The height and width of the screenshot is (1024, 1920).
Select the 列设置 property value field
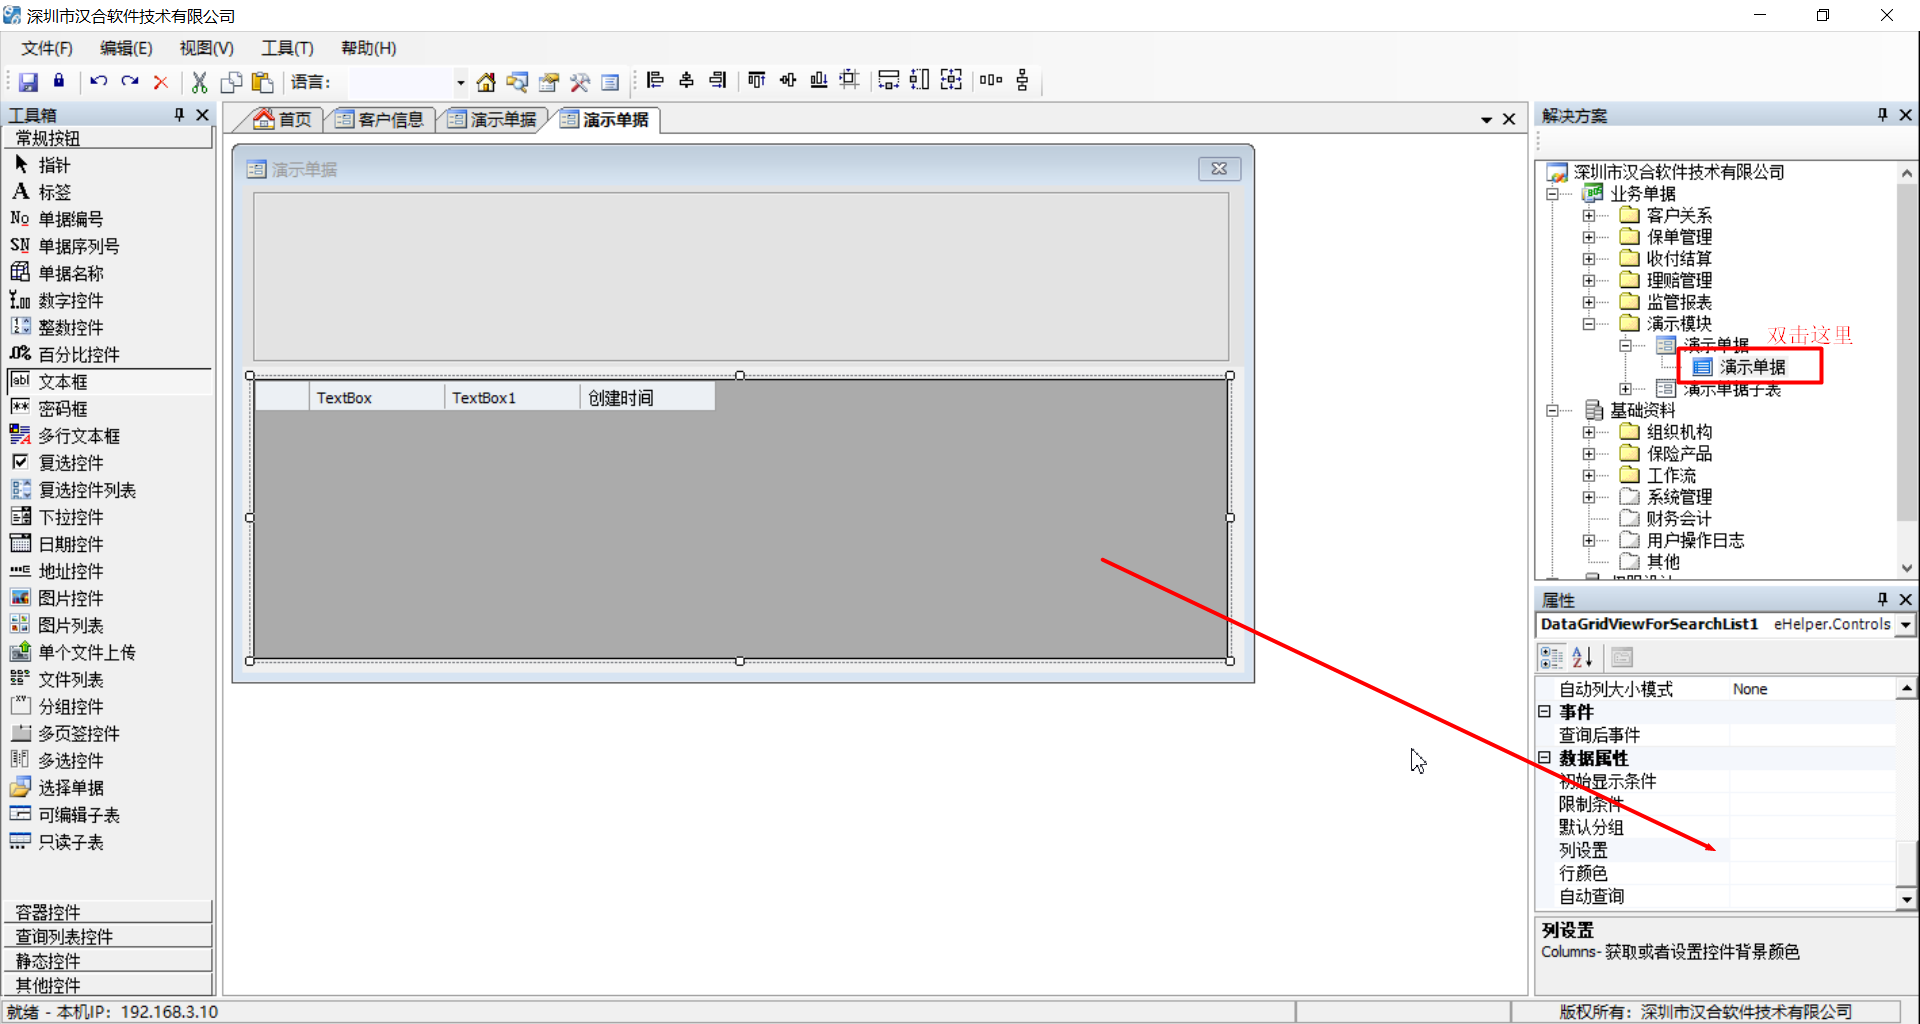1812,850
